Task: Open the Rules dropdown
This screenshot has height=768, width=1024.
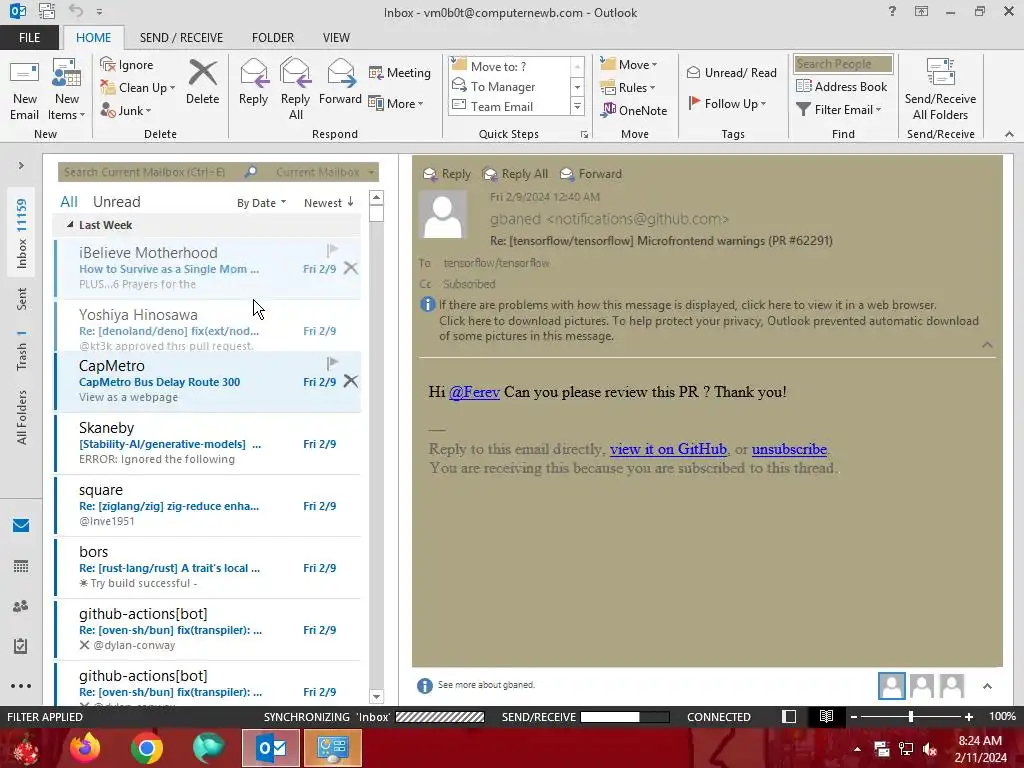Action: (628, 88)
